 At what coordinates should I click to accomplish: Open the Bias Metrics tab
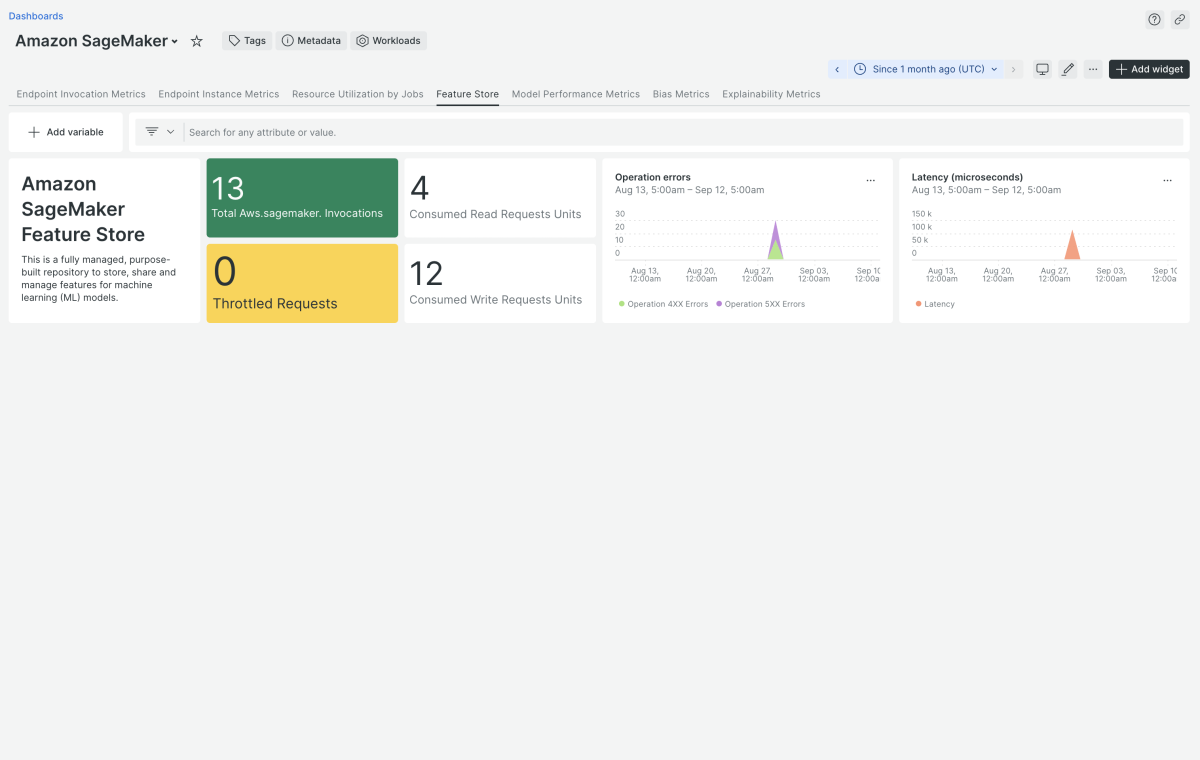[x=680, y=94]
